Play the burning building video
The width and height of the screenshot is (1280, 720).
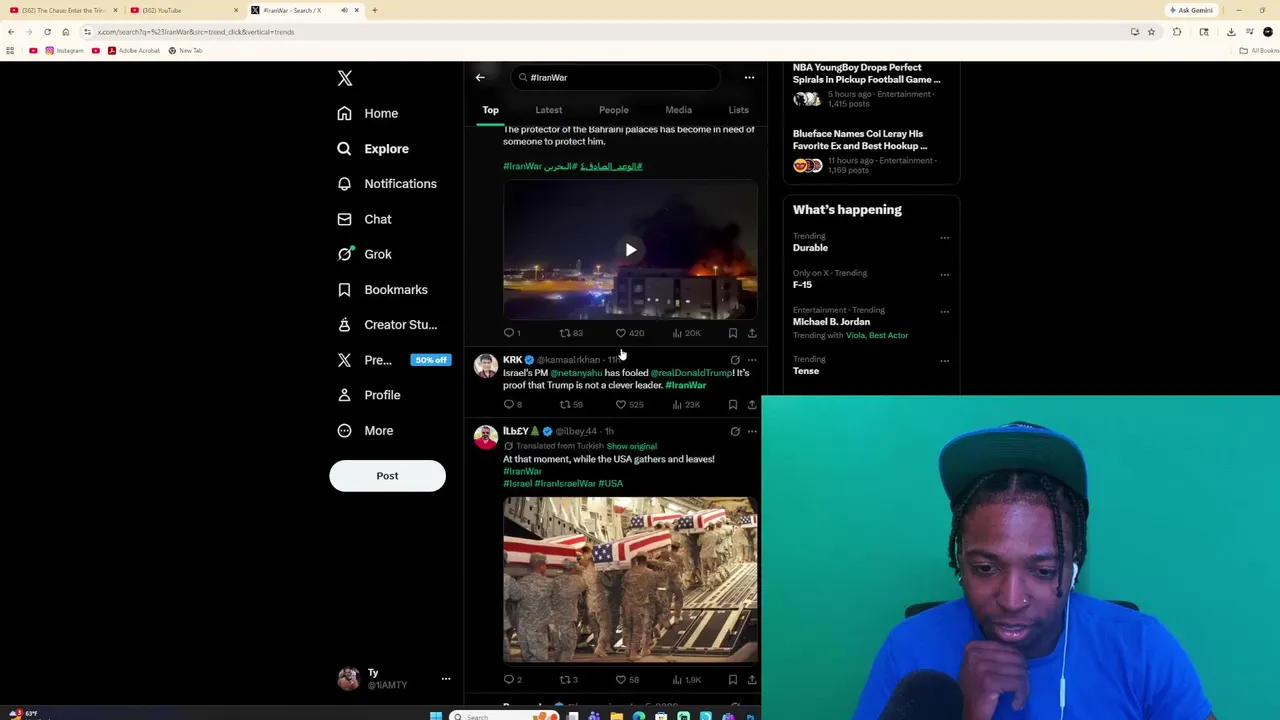630,250
